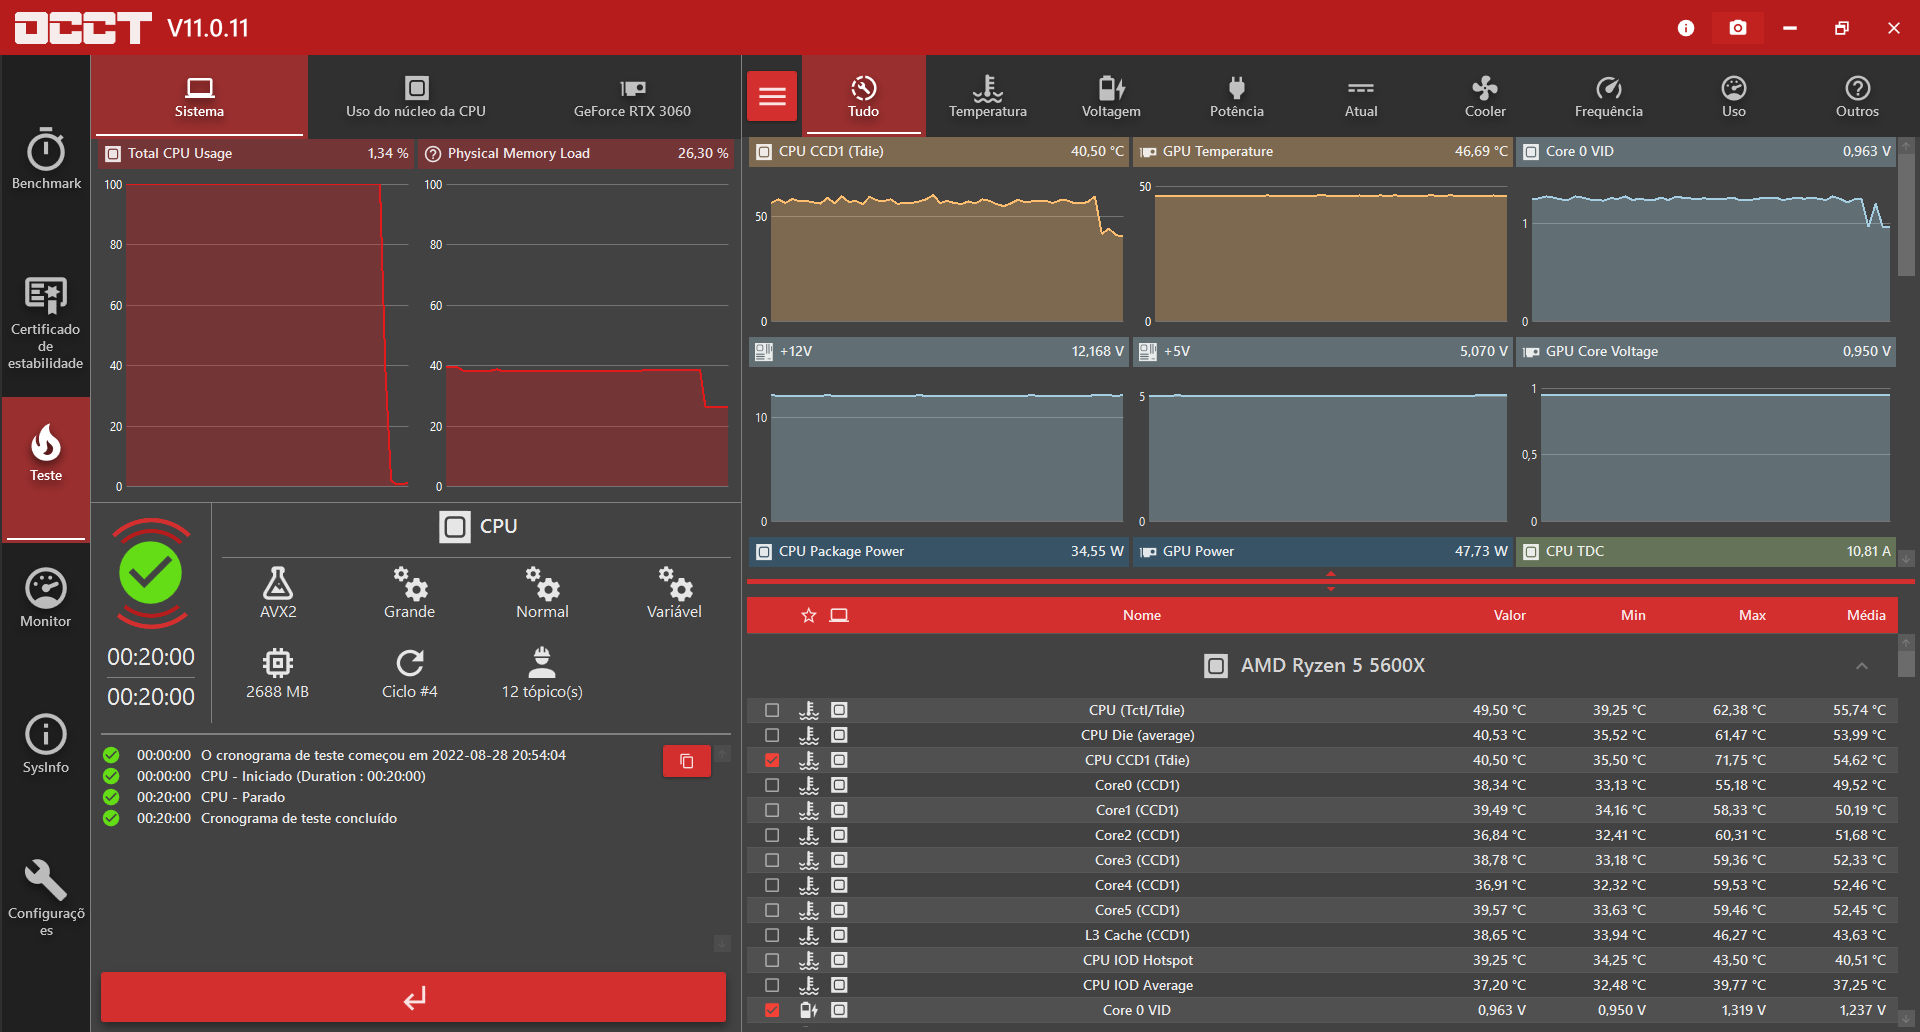1920x1032 pixels.
Task: Select the Tudo sensor tab
Action: [x=864, y=96]
